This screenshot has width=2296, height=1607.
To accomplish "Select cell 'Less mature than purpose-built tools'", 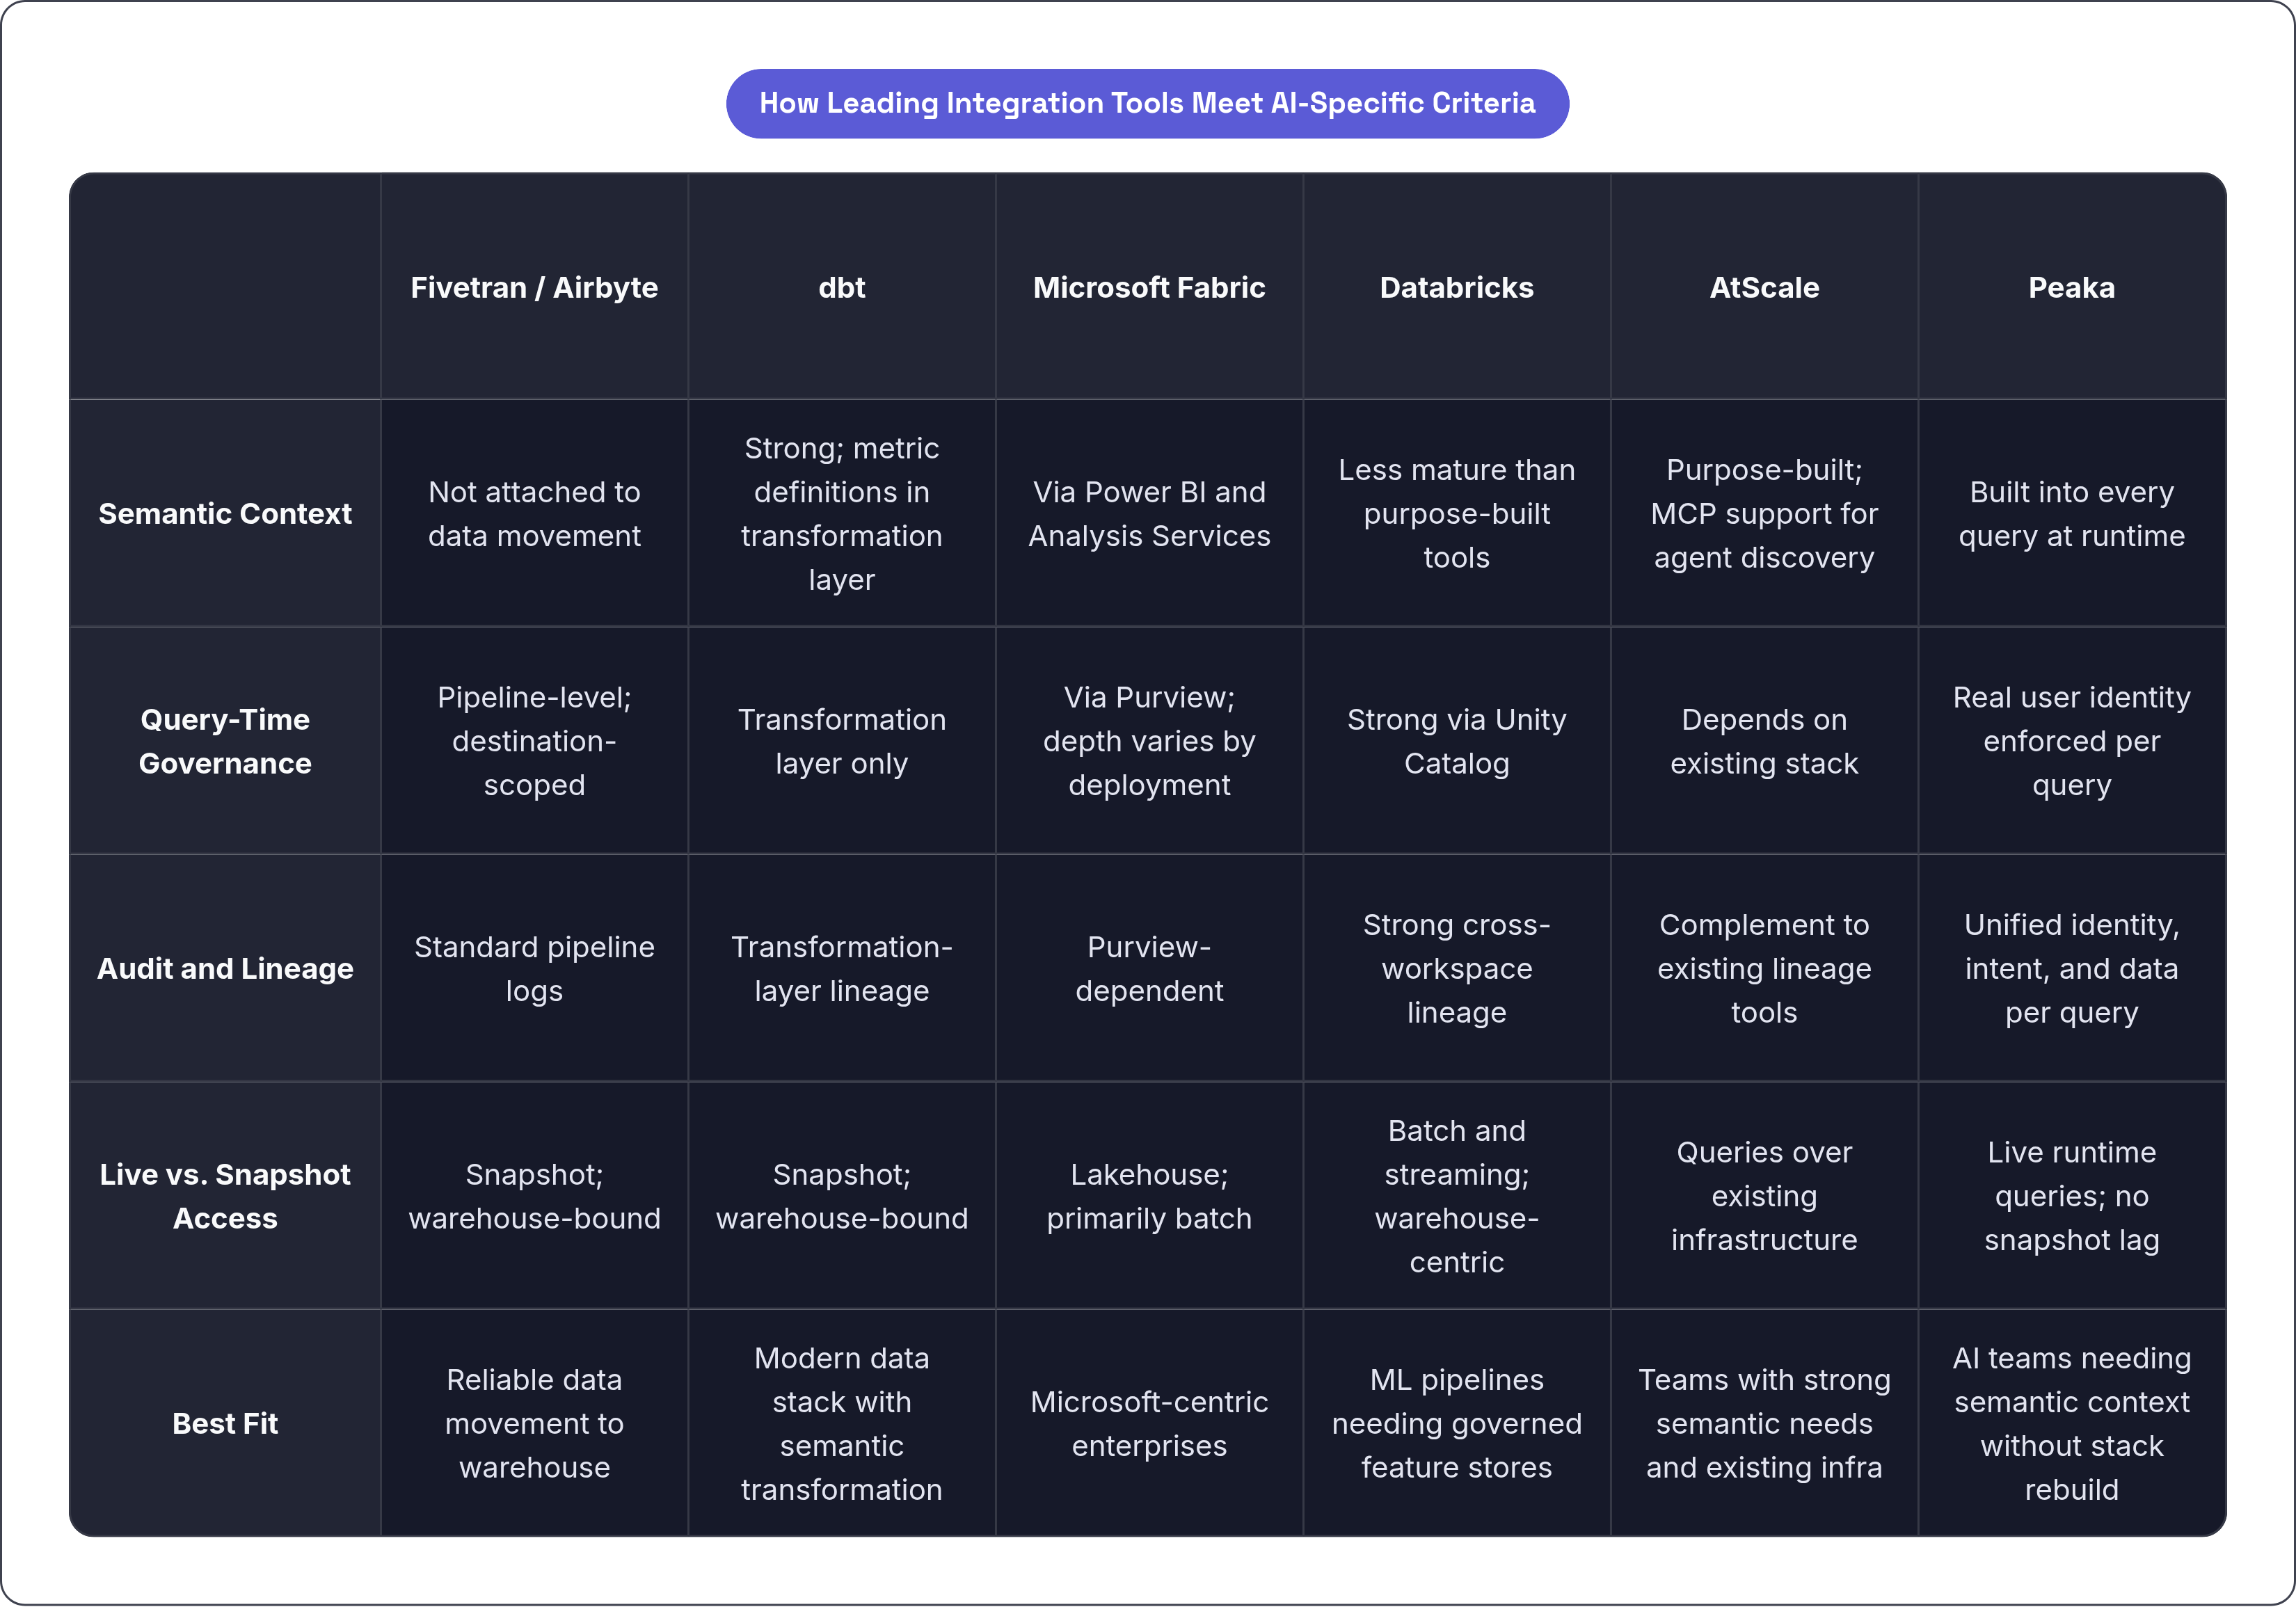I will (1457, 514).
